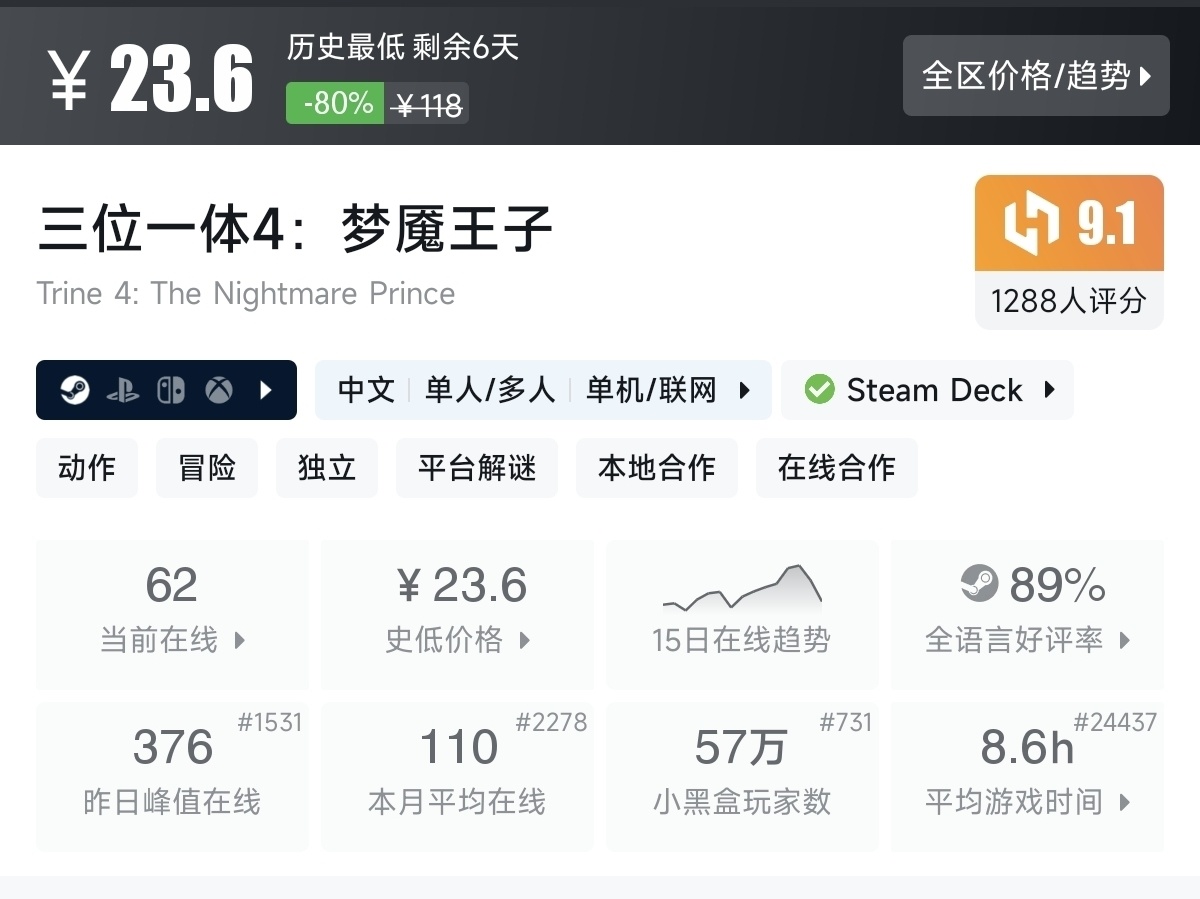This screenshot has height=899, width=1200.
Task: Open the 在线合作 tag
Action: coord(836,468)
